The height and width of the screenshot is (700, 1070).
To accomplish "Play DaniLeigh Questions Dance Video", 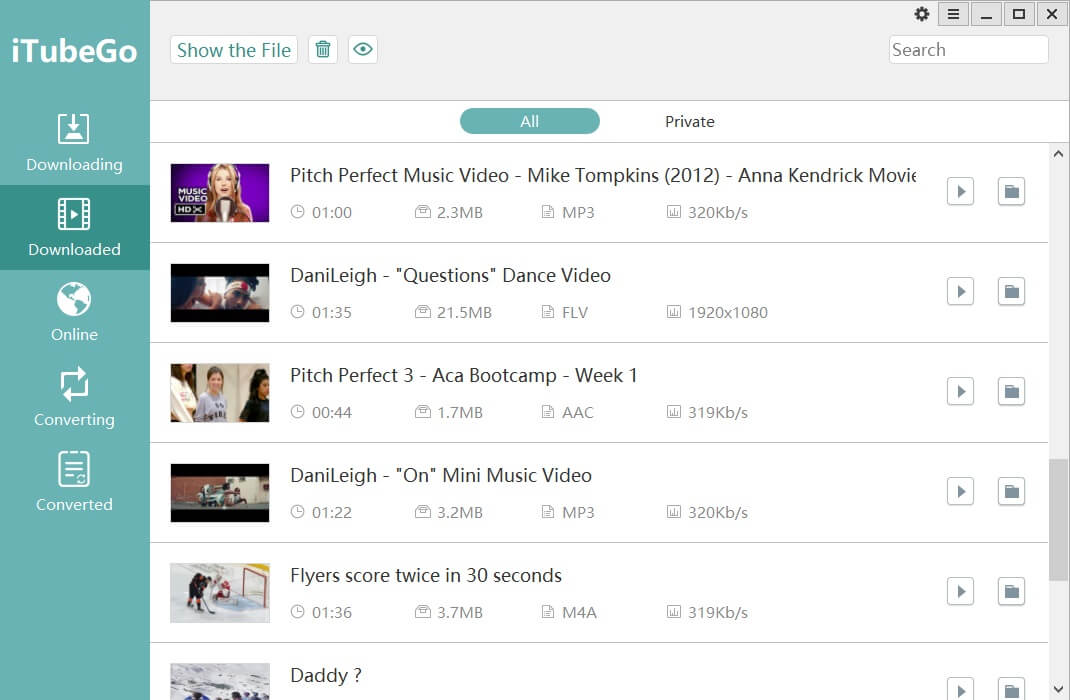I will pos(960,292).
